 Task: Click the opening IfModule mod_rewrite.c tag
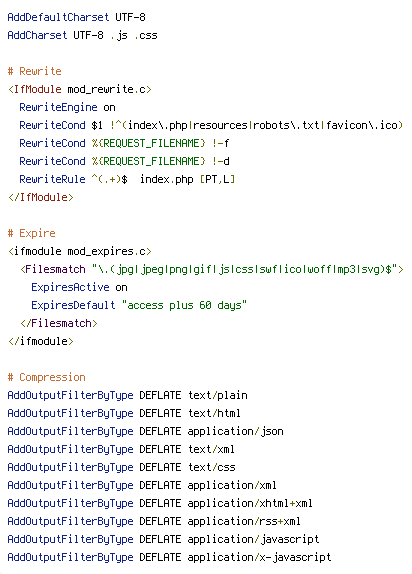coord(79,89)
